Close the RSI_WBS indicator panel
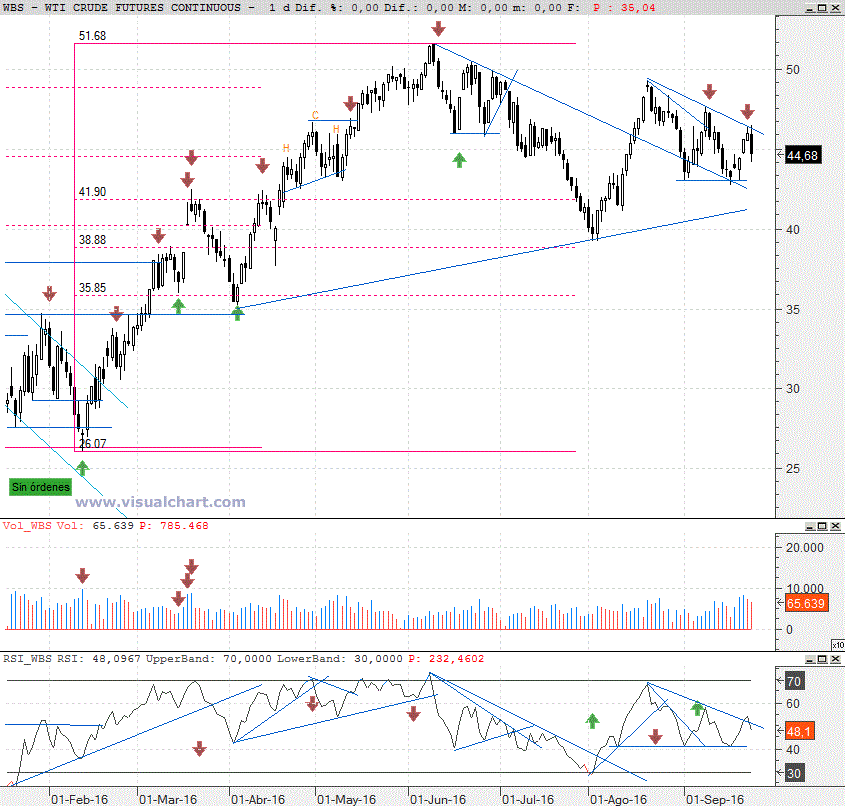Image resolution: width=845 pixels, height=806 pixels. click(x=835, y=659)
